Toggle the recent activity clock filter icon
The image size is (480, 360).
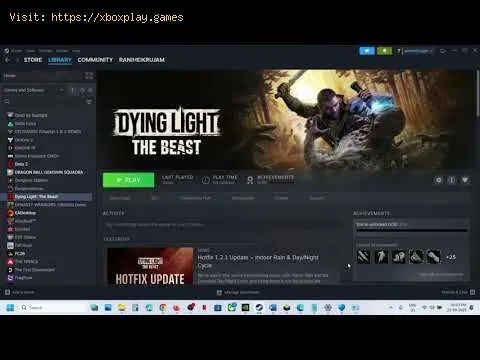click(82, 90)
